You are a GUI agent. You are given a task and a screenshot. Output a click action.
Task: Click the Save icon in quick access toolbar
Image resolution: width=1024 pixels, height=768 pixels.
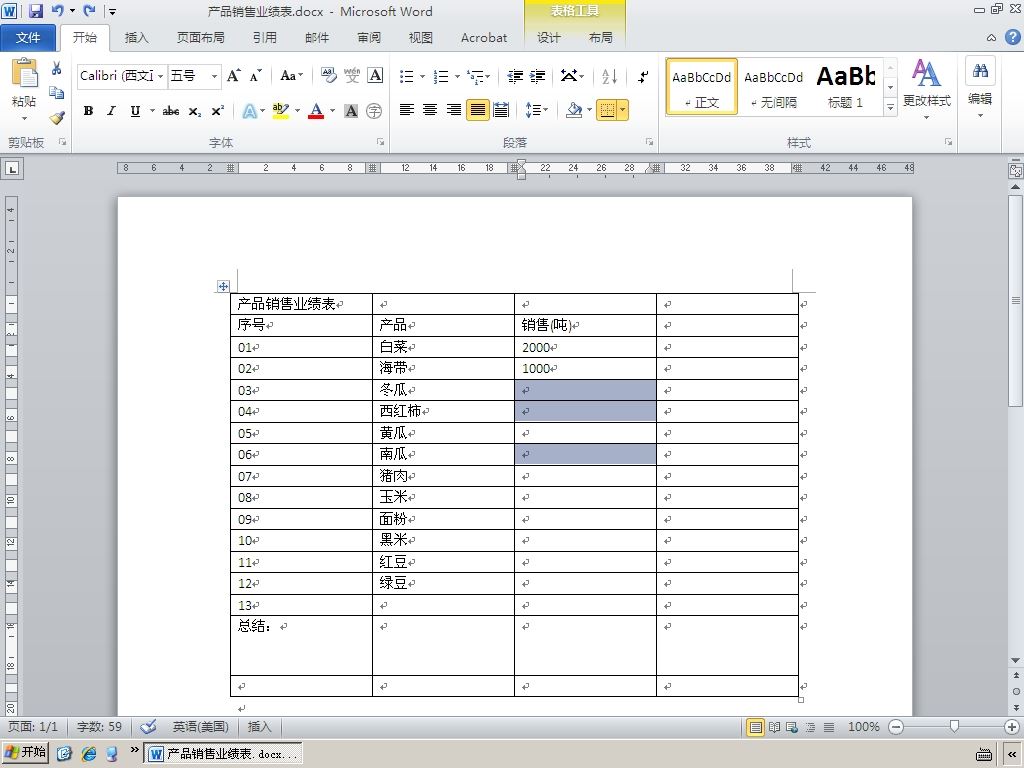pyautogui.click(x=35, y=10)
